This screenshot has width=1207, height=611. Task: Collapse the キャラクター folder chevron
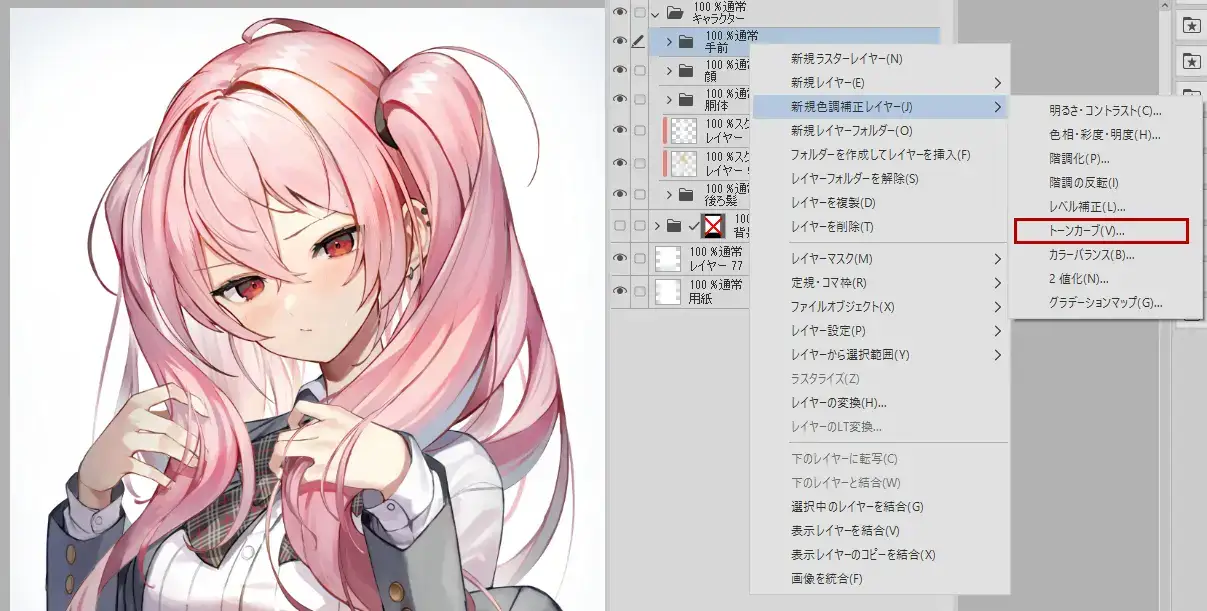pos(655,13)
